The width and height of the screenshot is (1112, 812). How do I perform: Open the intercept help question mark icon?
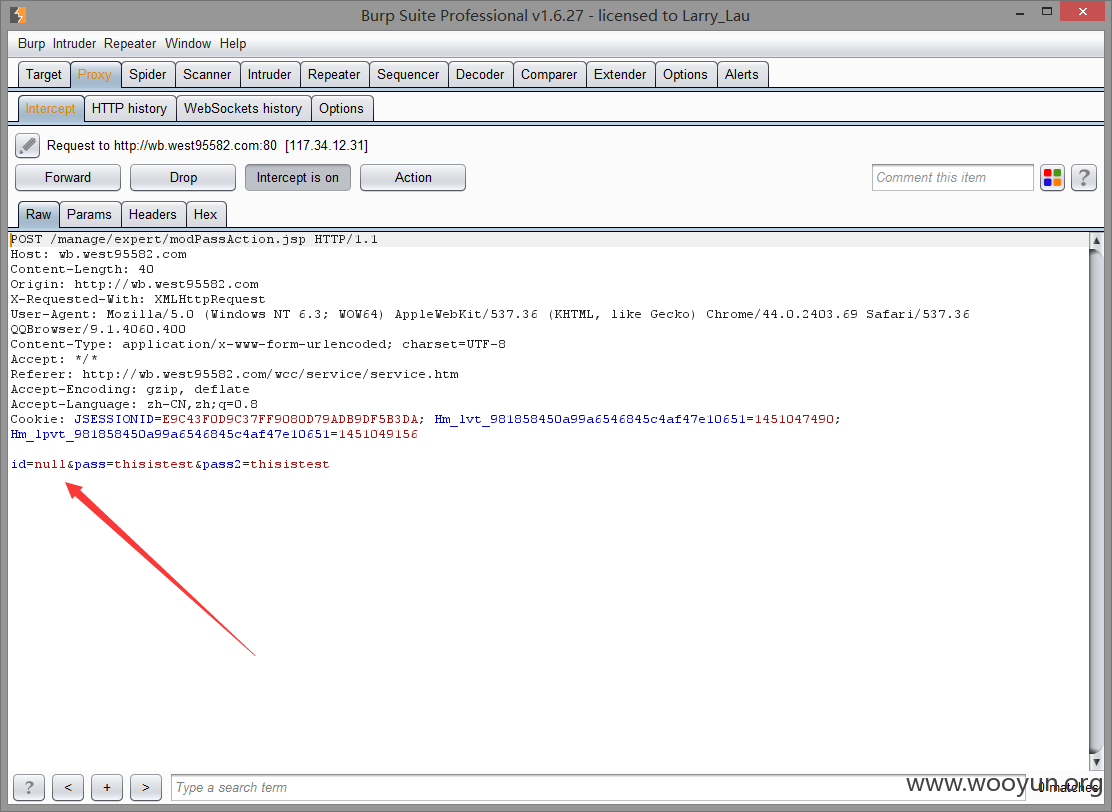pyautogui.click(x=1084, y=177)
